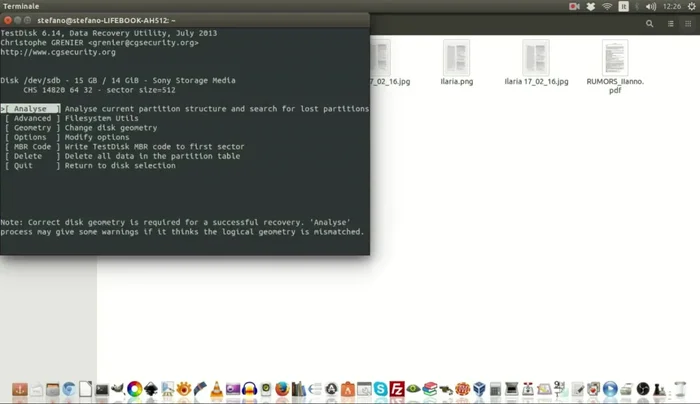Launch OBS Studio from the dock
The width and height of the screenshot is (700, 404).
642,389
